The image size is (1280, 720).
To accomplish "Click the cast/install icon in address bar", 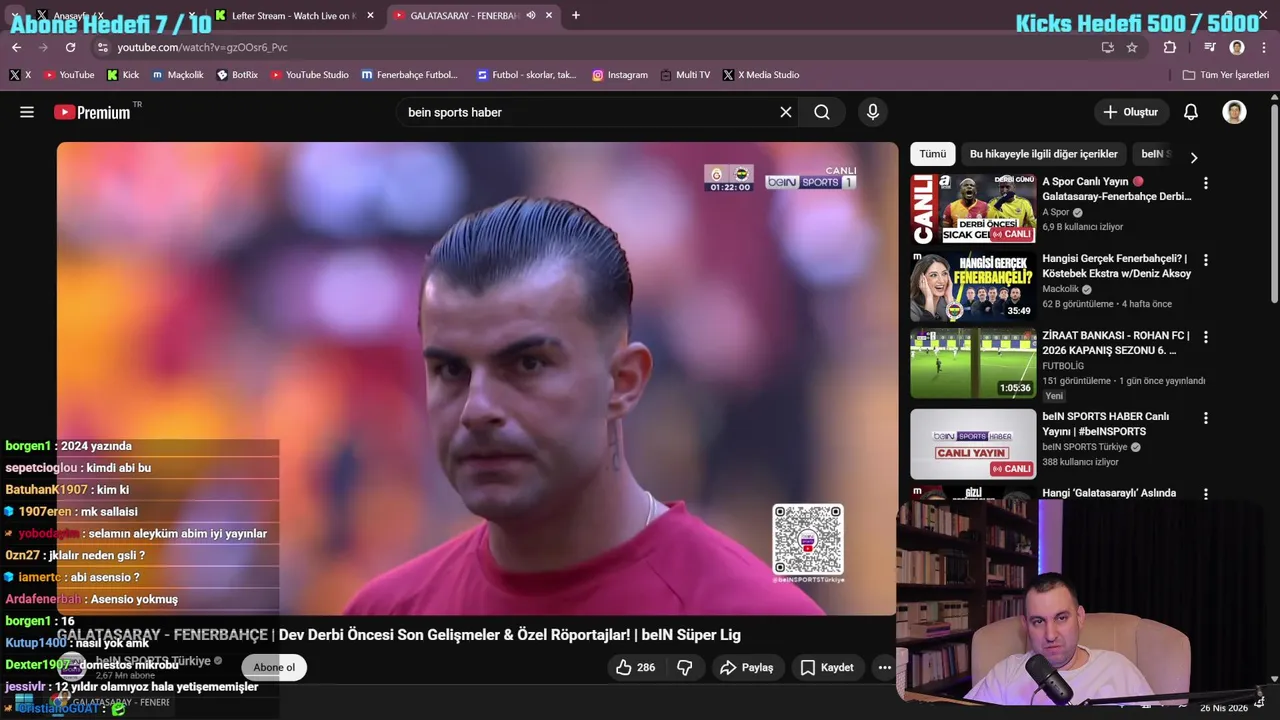I will [1107, 47].
